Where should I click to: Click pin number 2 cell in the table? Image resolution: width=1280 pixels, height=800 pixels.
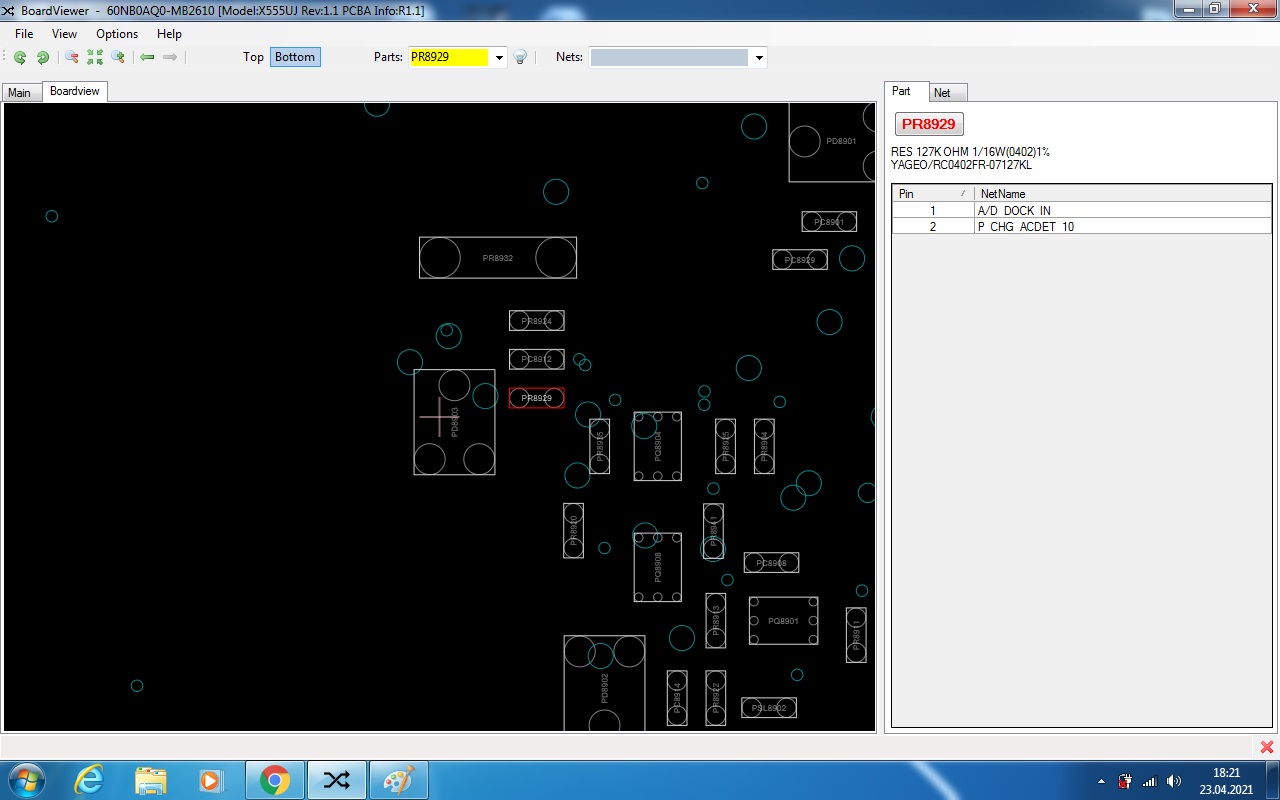point(933,226)
